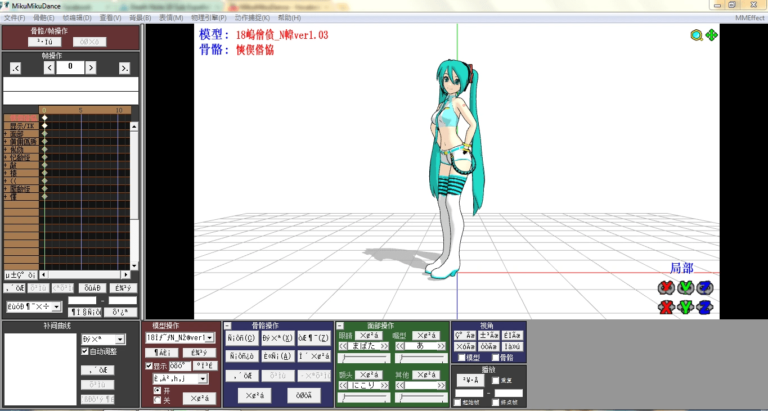Toggle 显示 checkbox in model panel
The width and height of the screenshot is (768, 411).
149,366
